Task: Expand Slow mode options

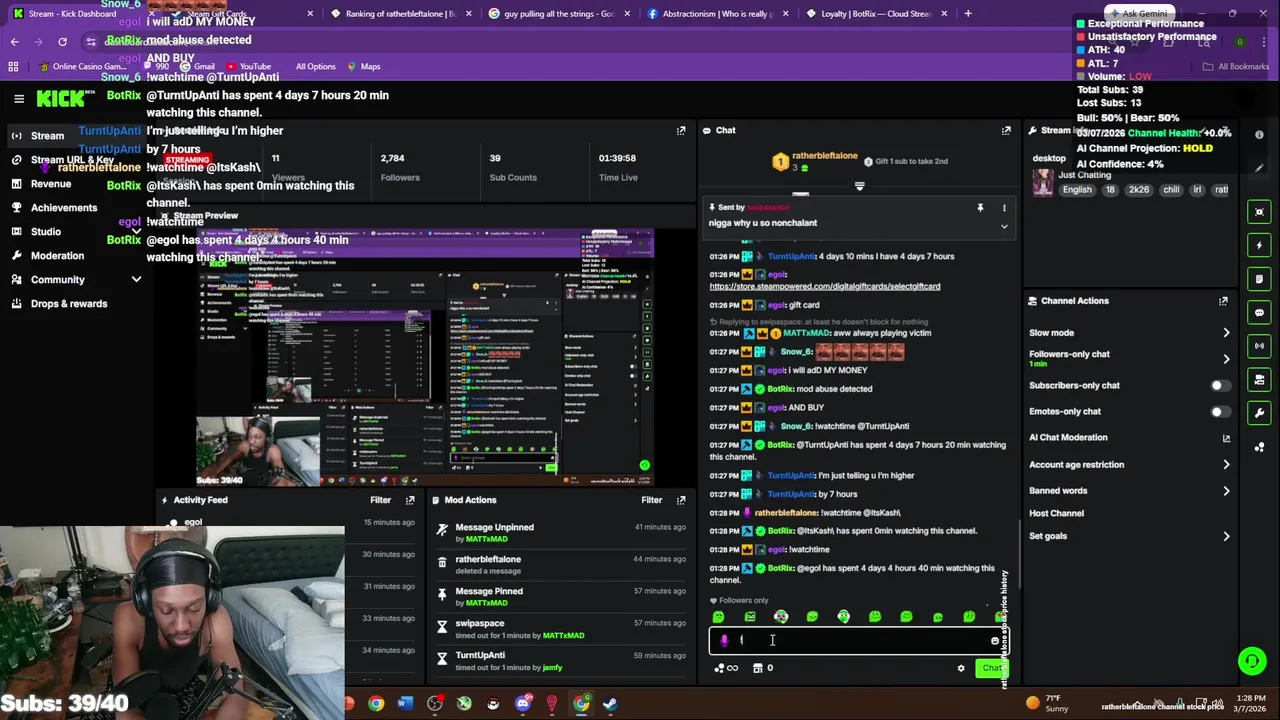Action: point(1227,333)
